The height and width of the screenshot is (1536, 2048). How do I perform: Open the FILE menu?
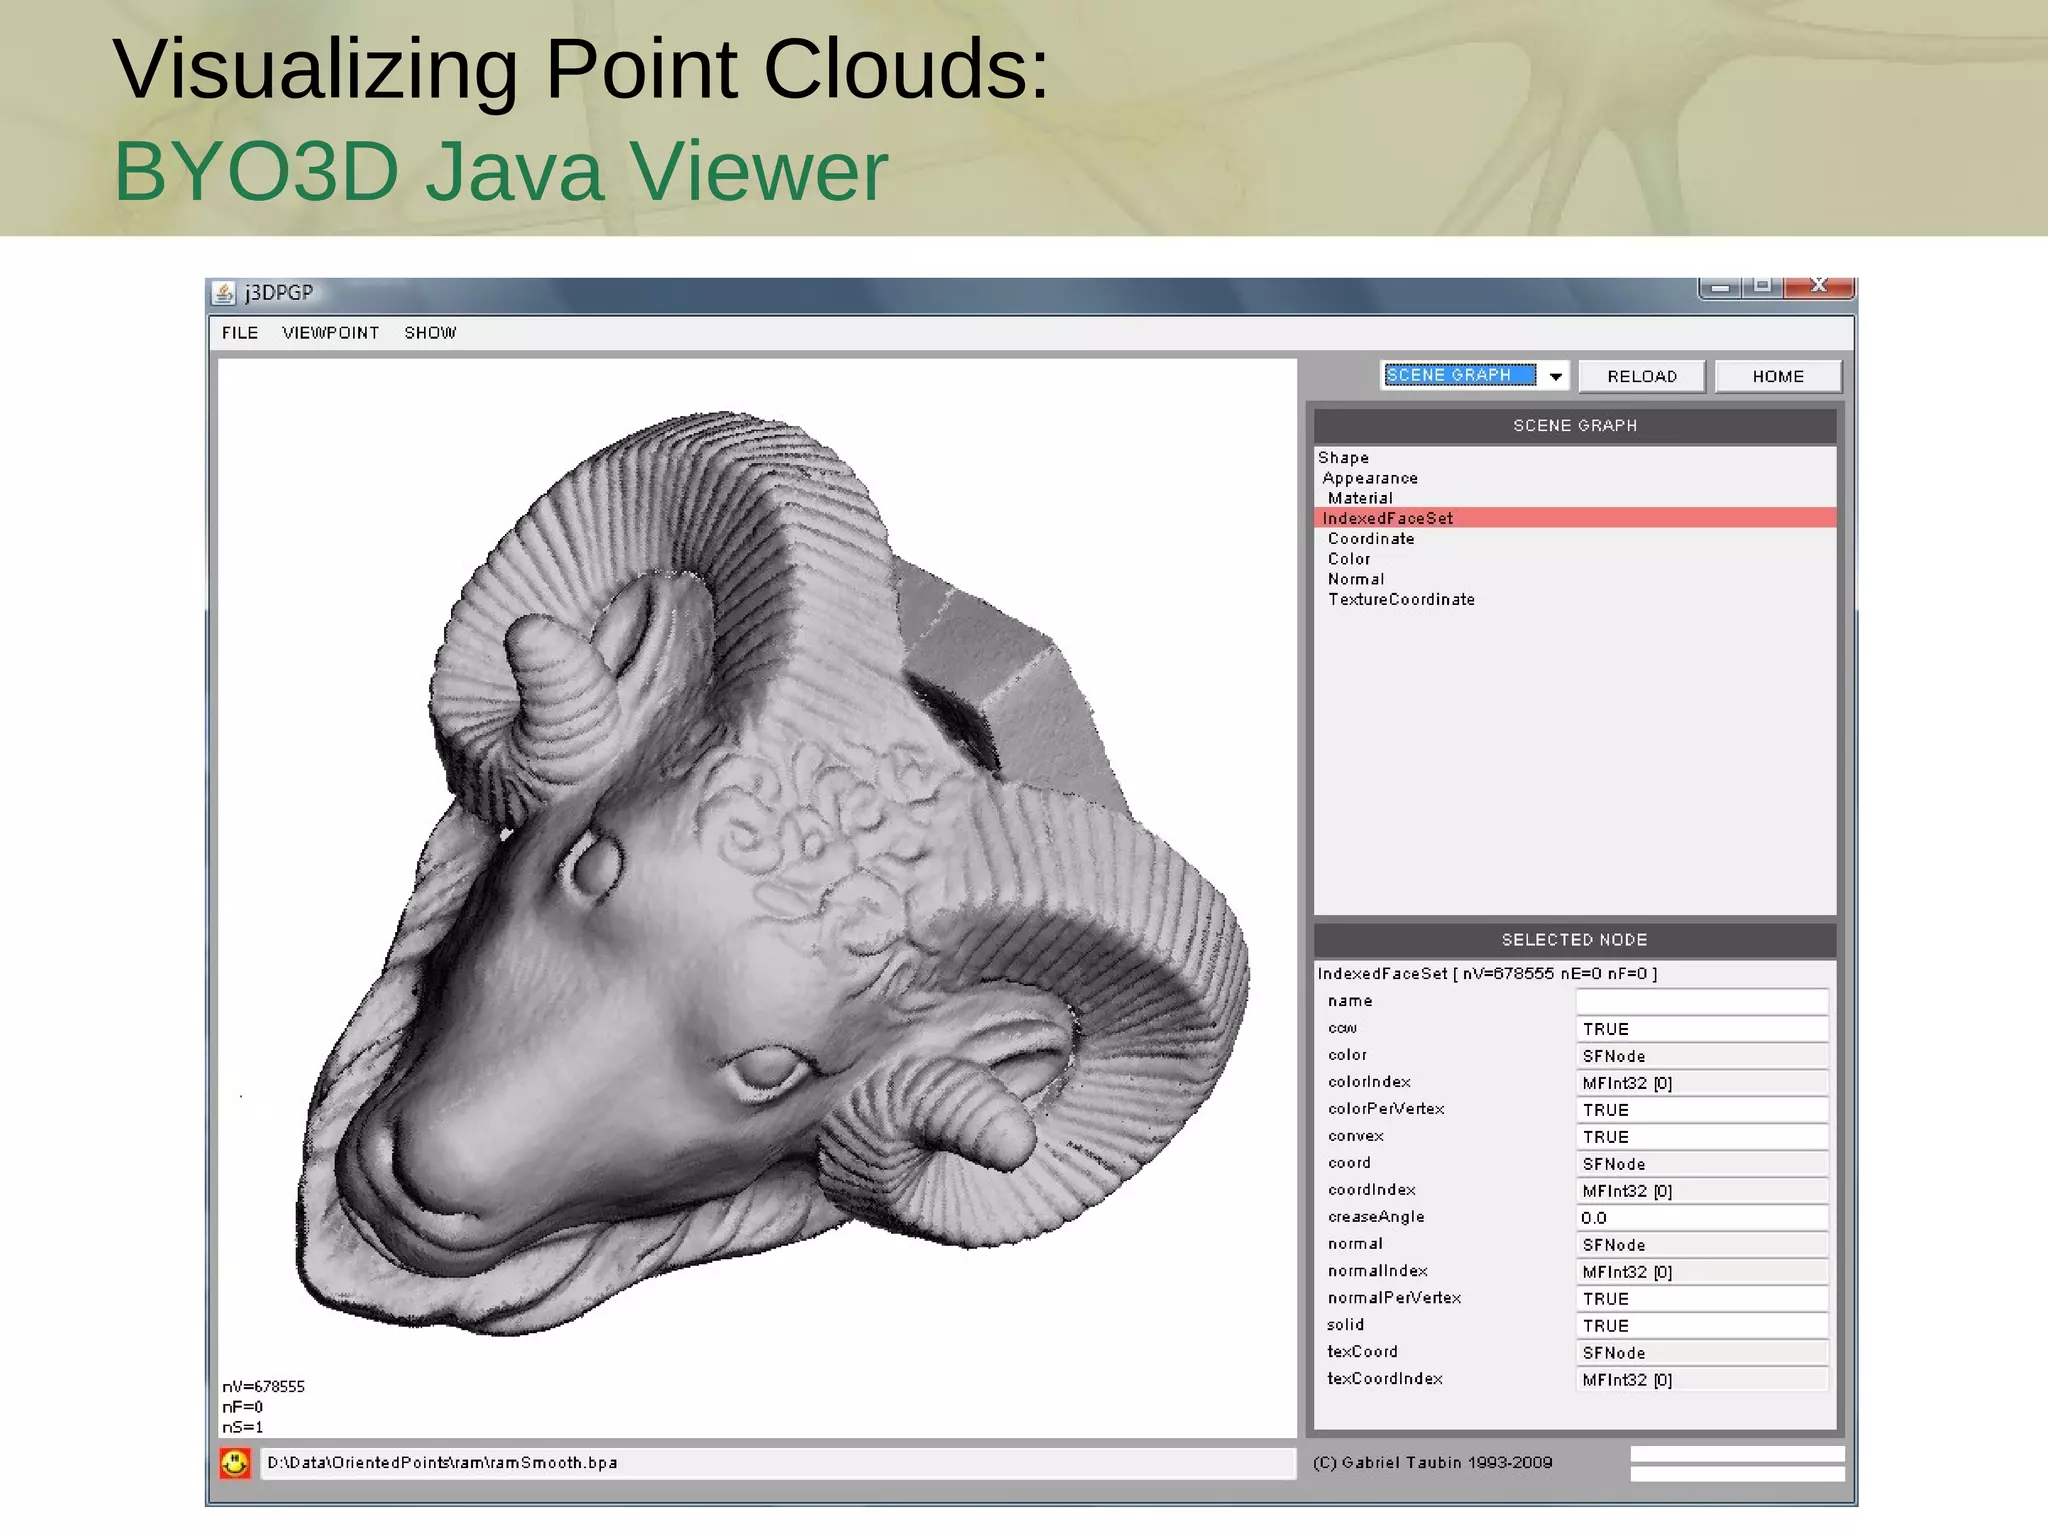click(240, 333)
